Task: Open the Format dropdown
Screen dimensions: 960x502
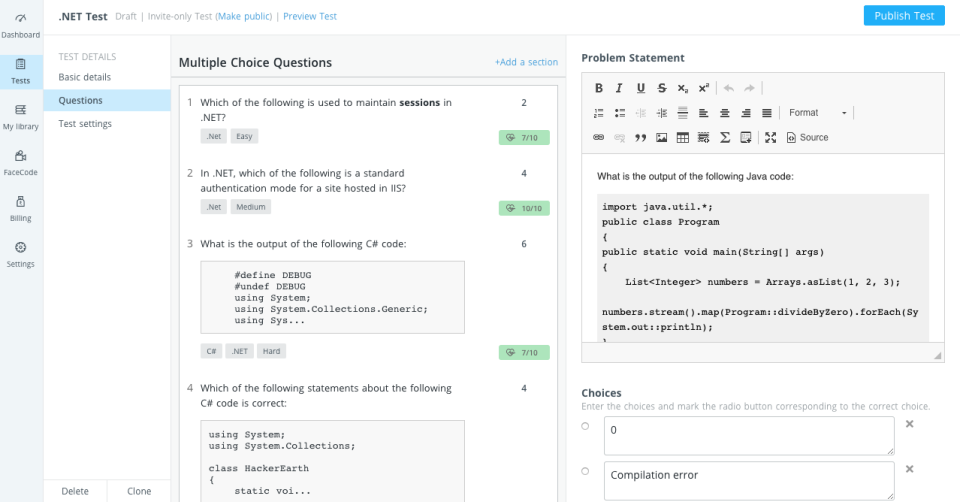Action: point(817,113)
